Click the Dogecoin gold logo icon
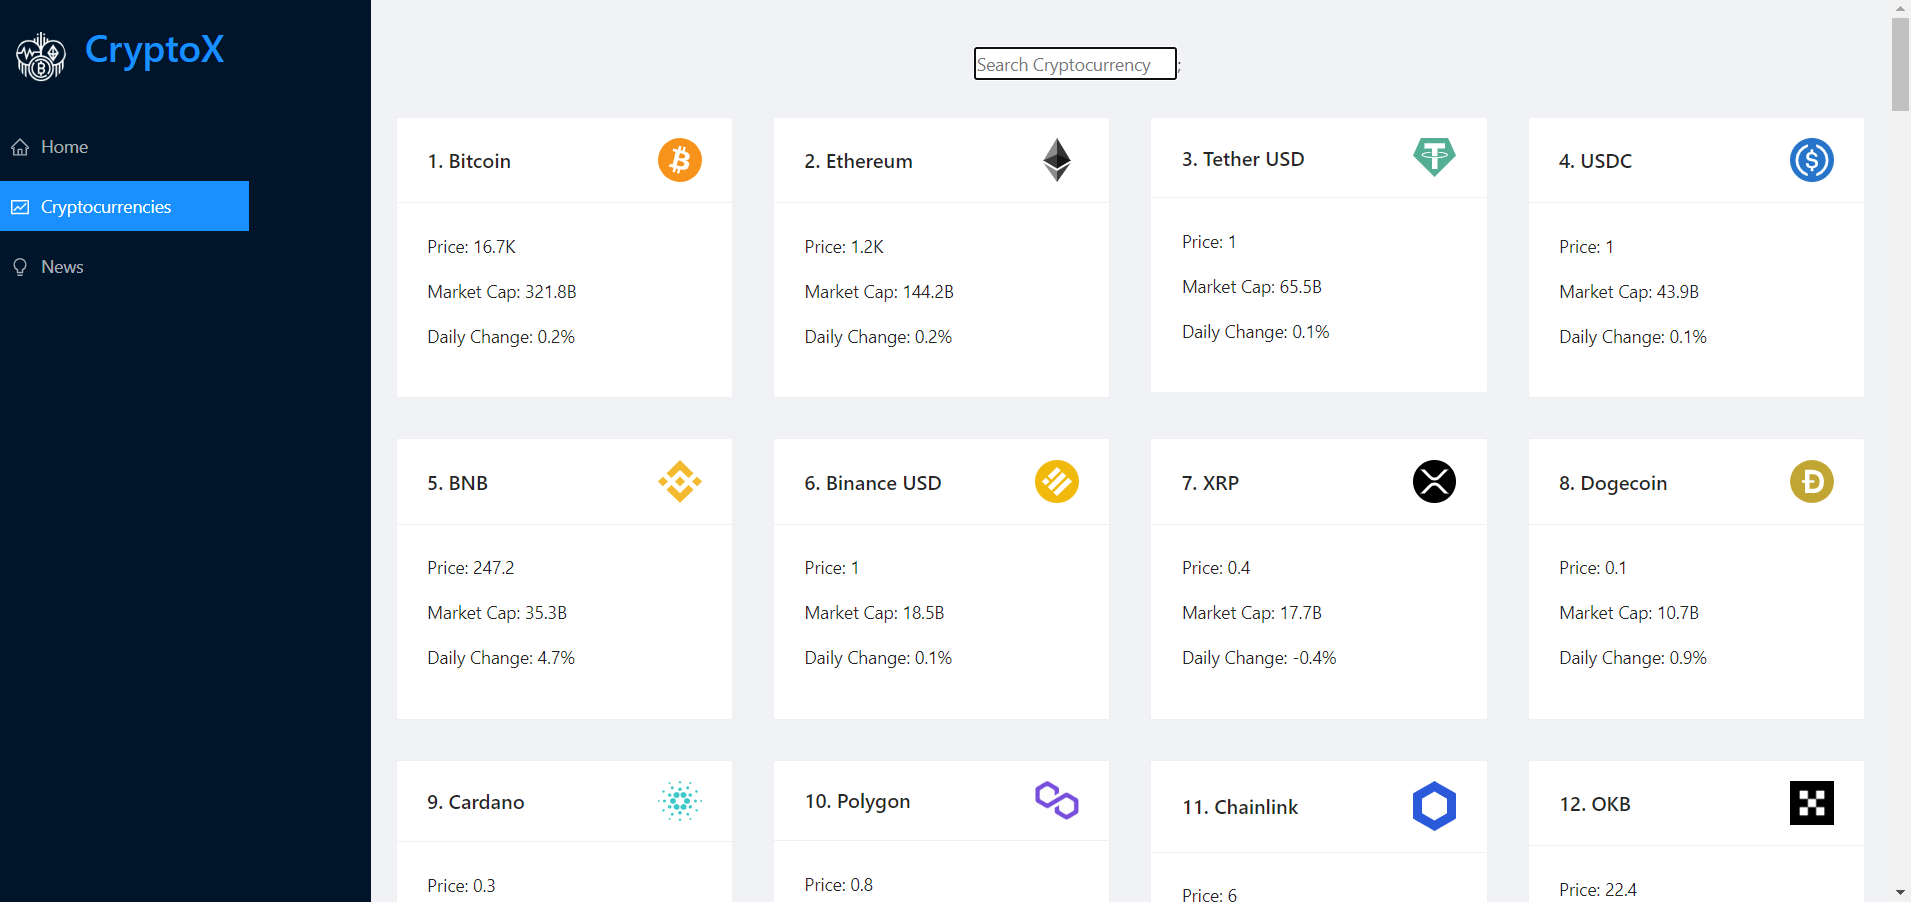Screen dimensions: 1911x902 coord(1812,482)
